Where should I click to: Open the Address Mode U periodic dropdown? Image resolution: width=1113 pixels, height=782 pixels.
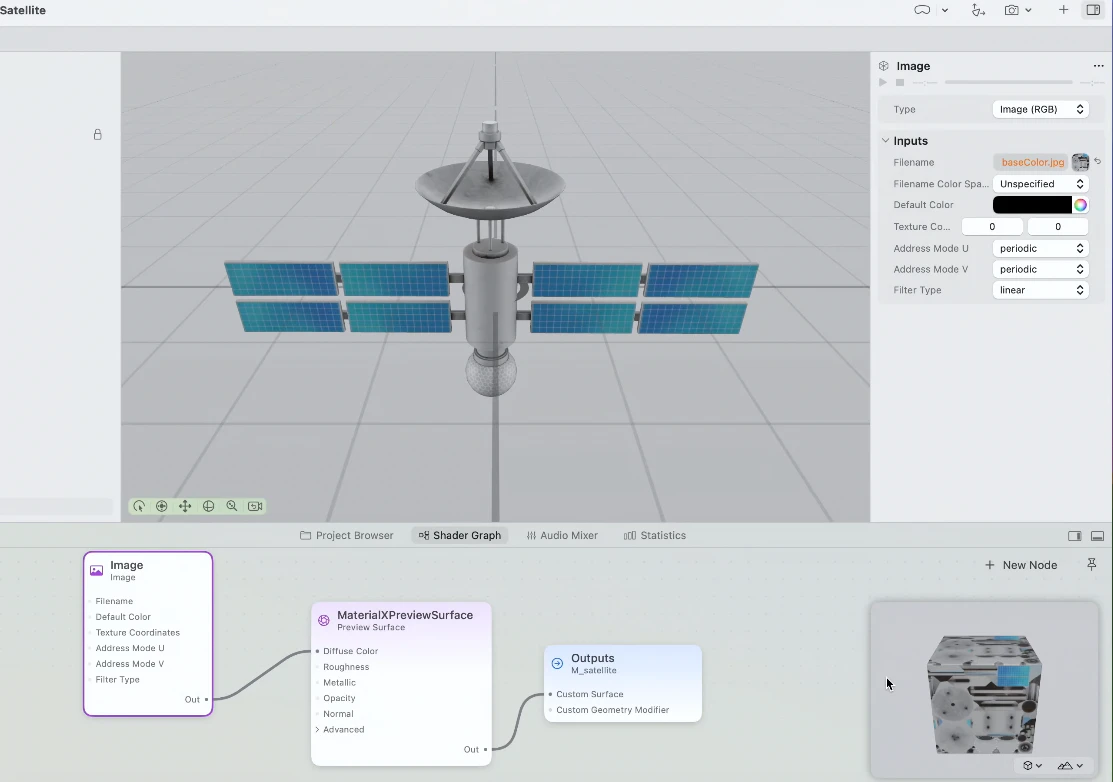tap(1041, 248)
